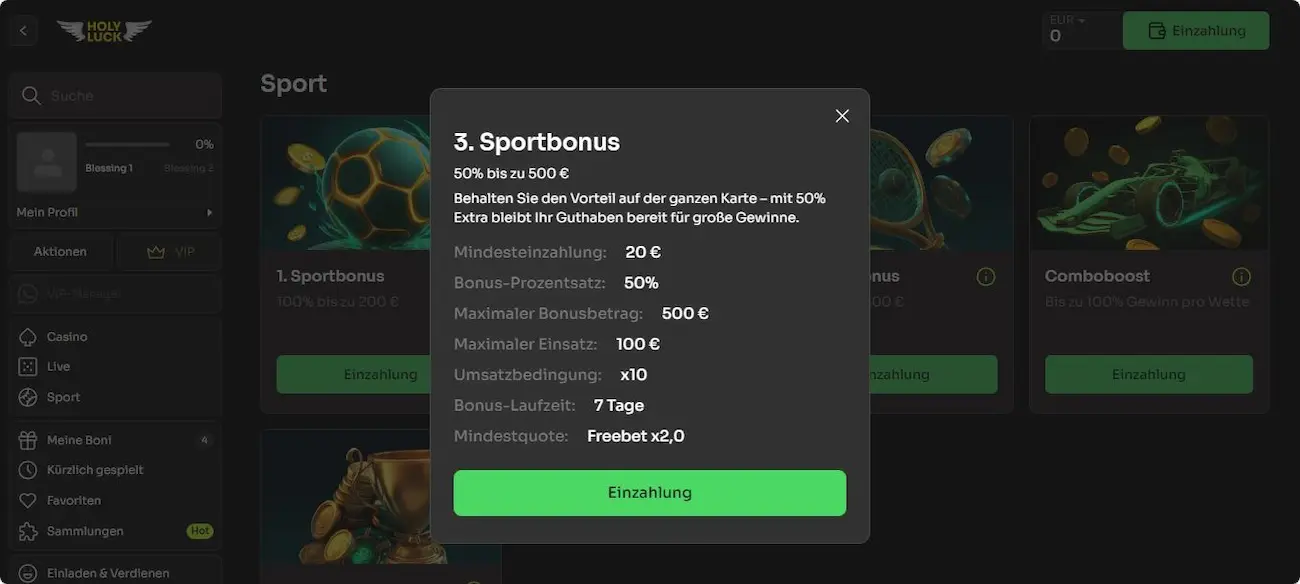
Task: Switch to the Aktionen tab
Action: [60, 251]
